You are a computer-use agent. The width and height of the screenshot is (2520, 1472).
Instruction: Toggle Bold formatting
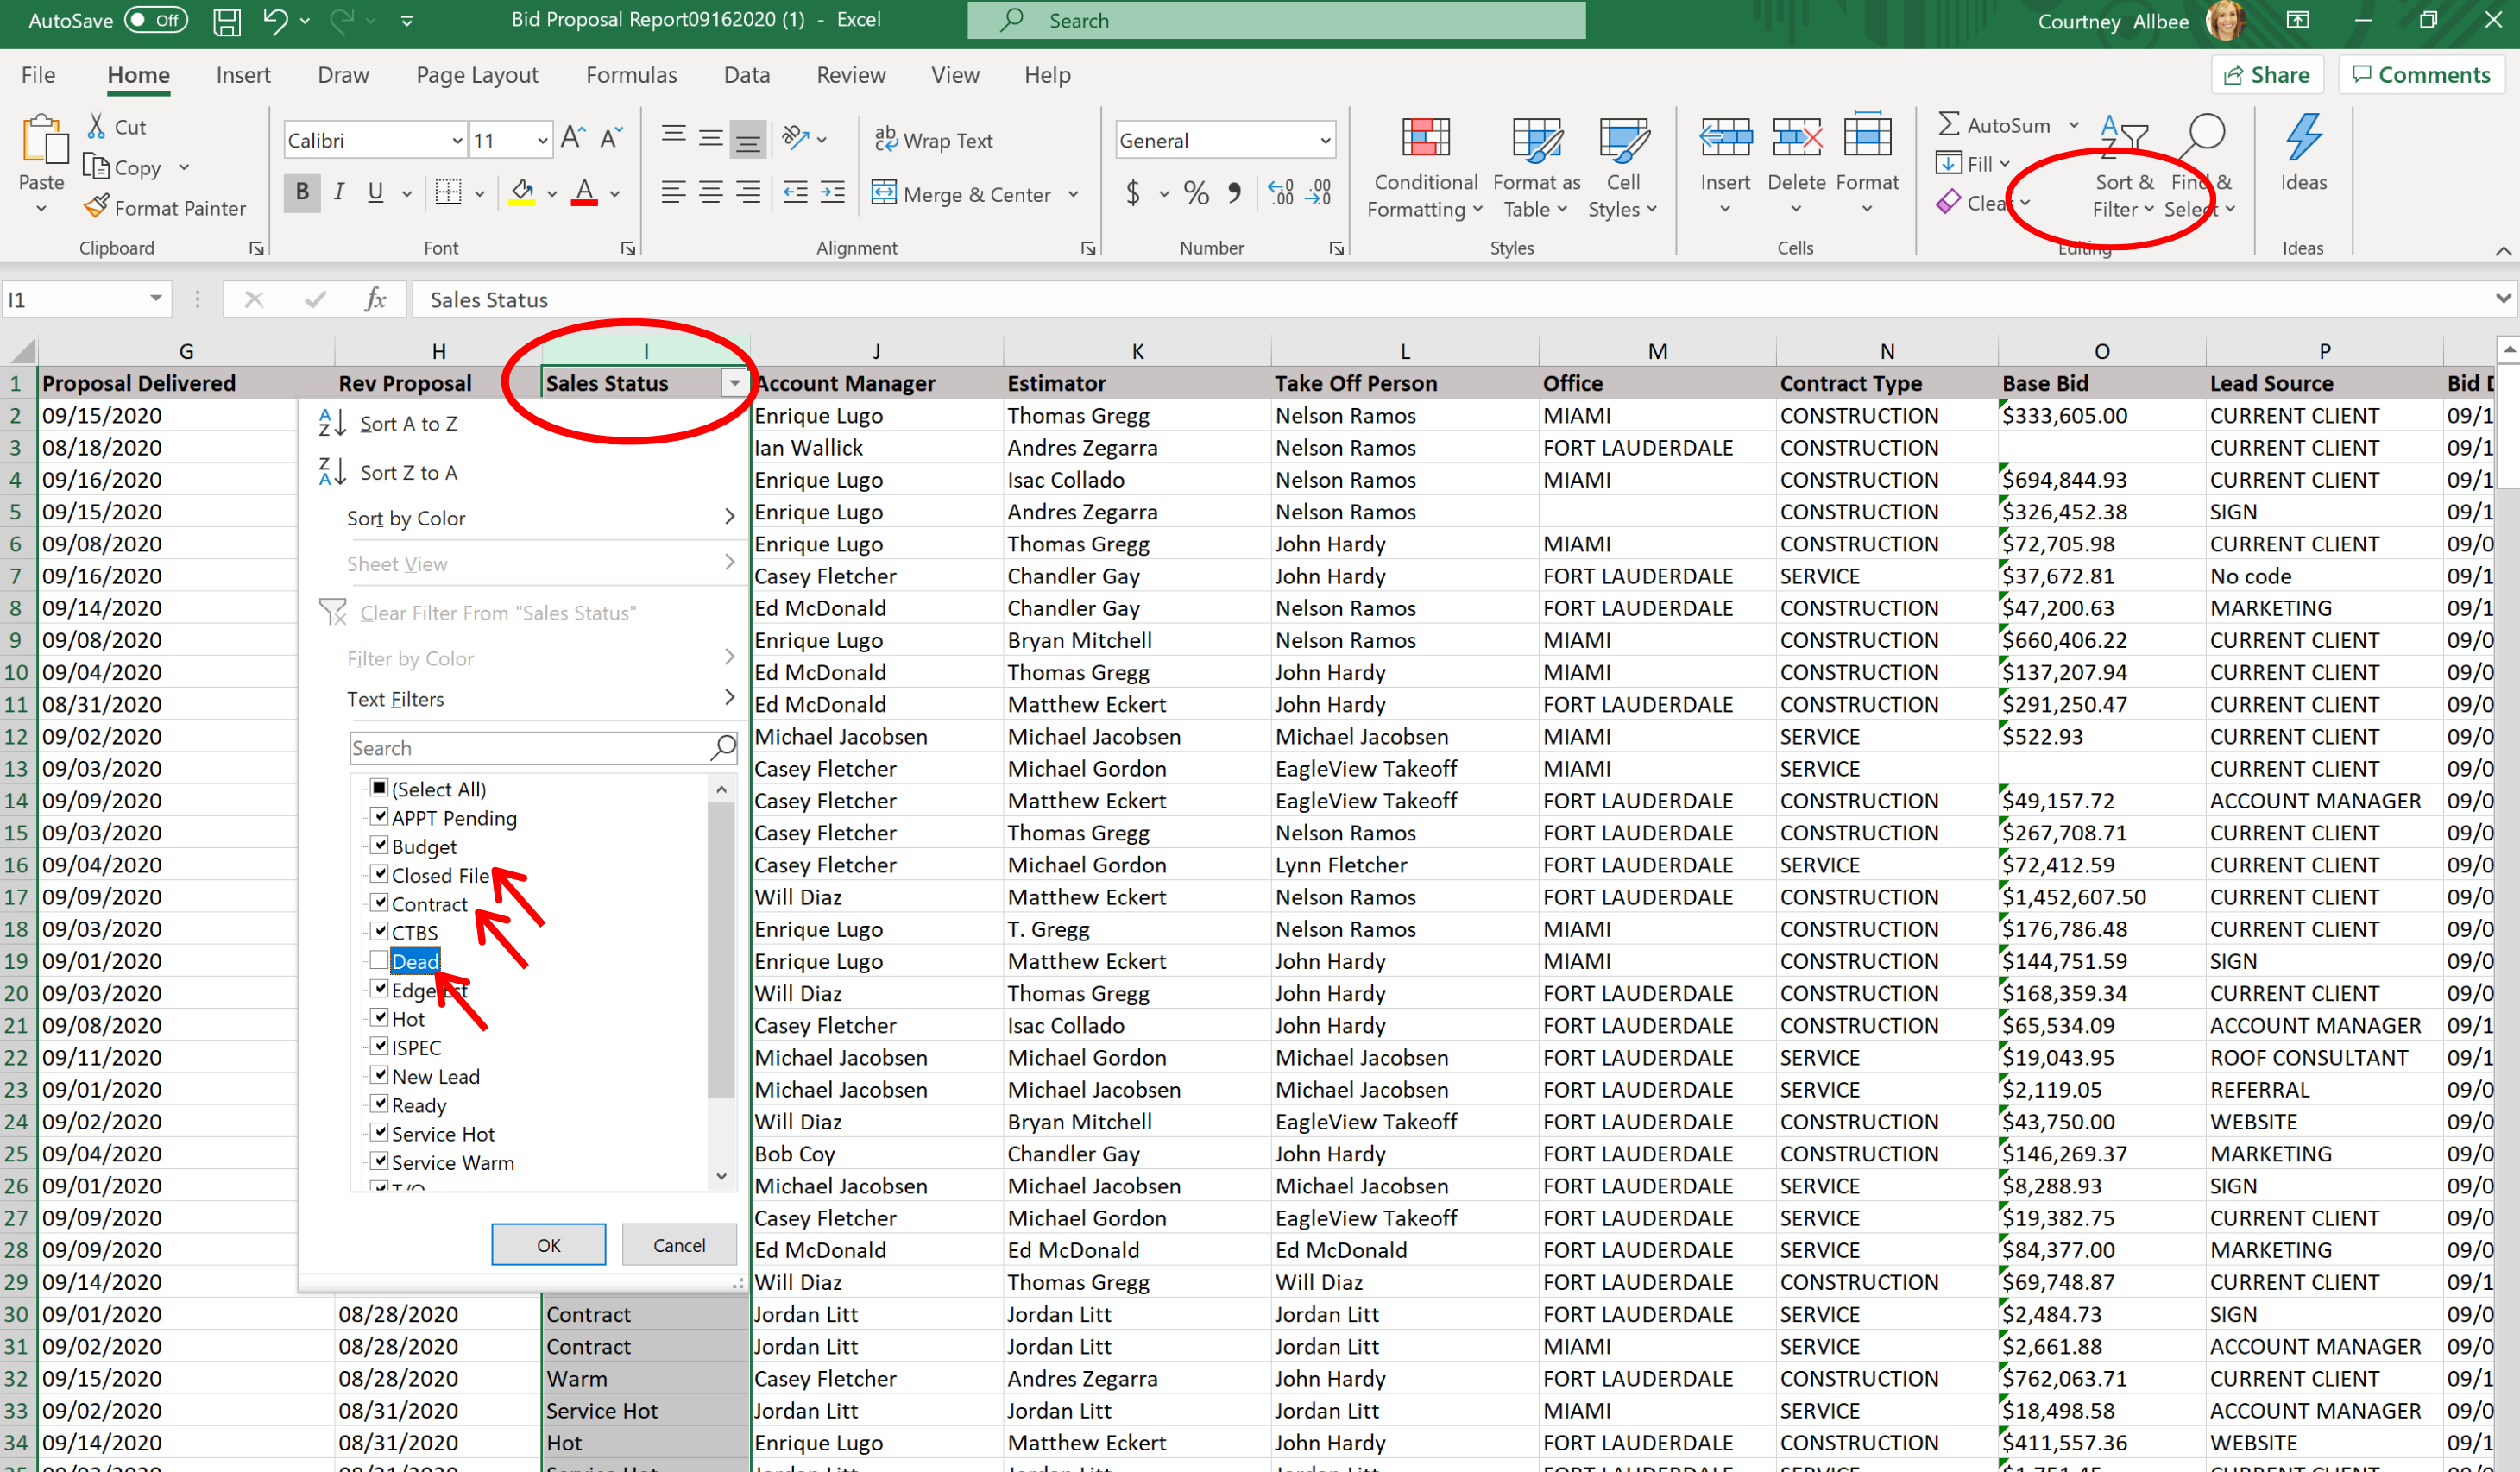point(302,191)
